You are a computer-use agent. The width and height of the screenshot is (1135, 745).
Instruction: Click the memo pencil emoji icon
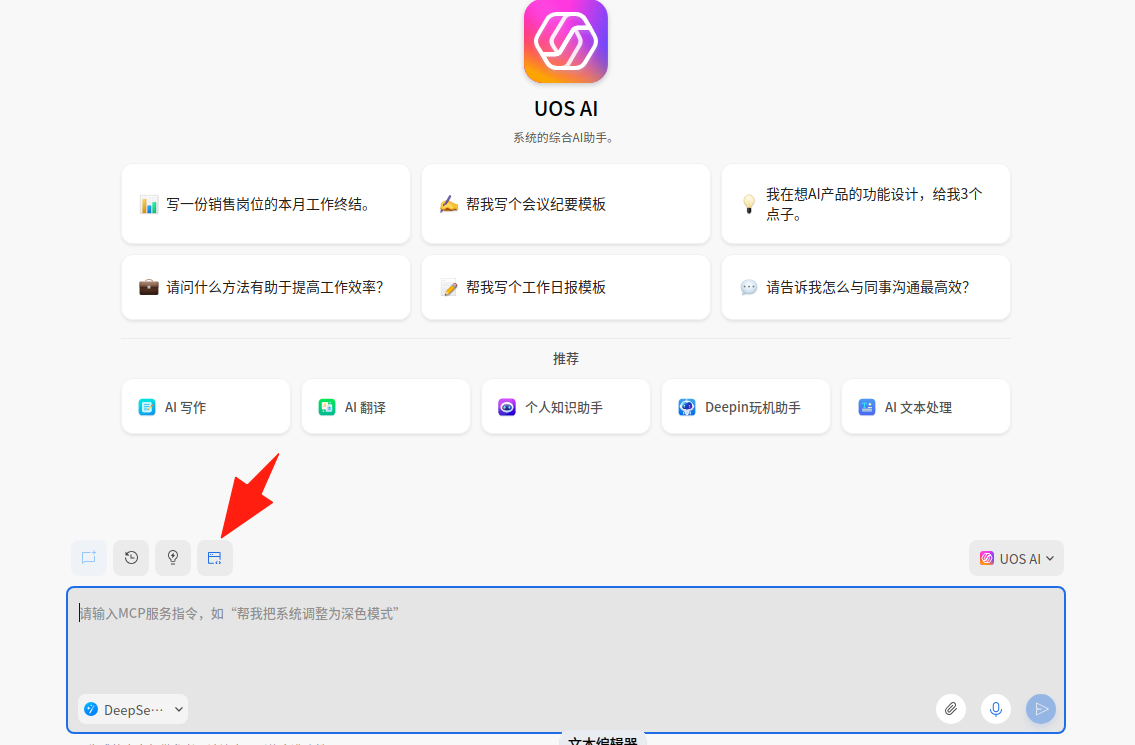(450, 288)
